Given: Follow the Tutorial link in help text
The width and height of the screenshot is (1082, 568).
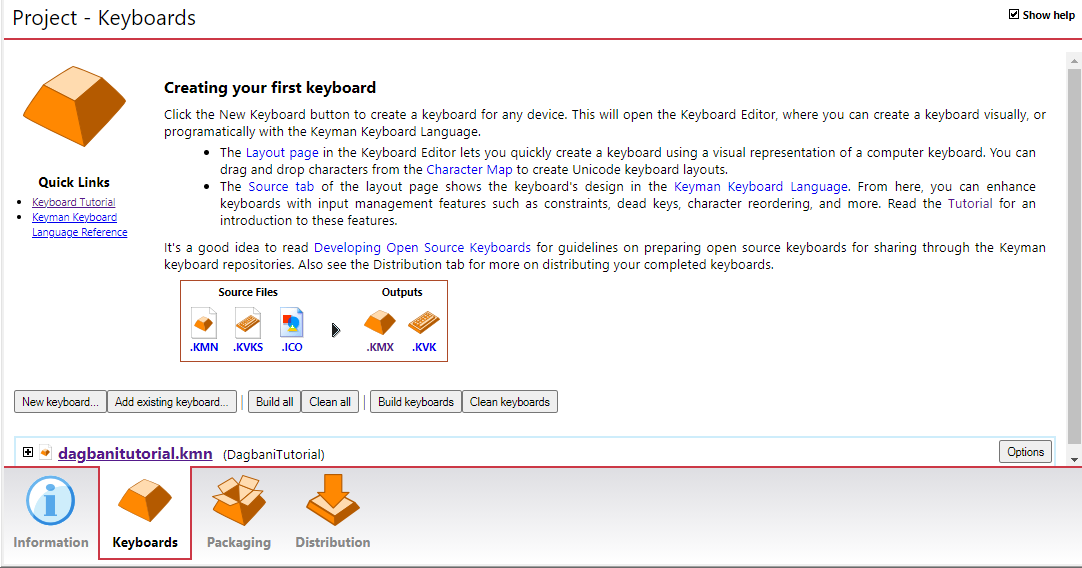Looking at the screenshot, I should [970, 204].
